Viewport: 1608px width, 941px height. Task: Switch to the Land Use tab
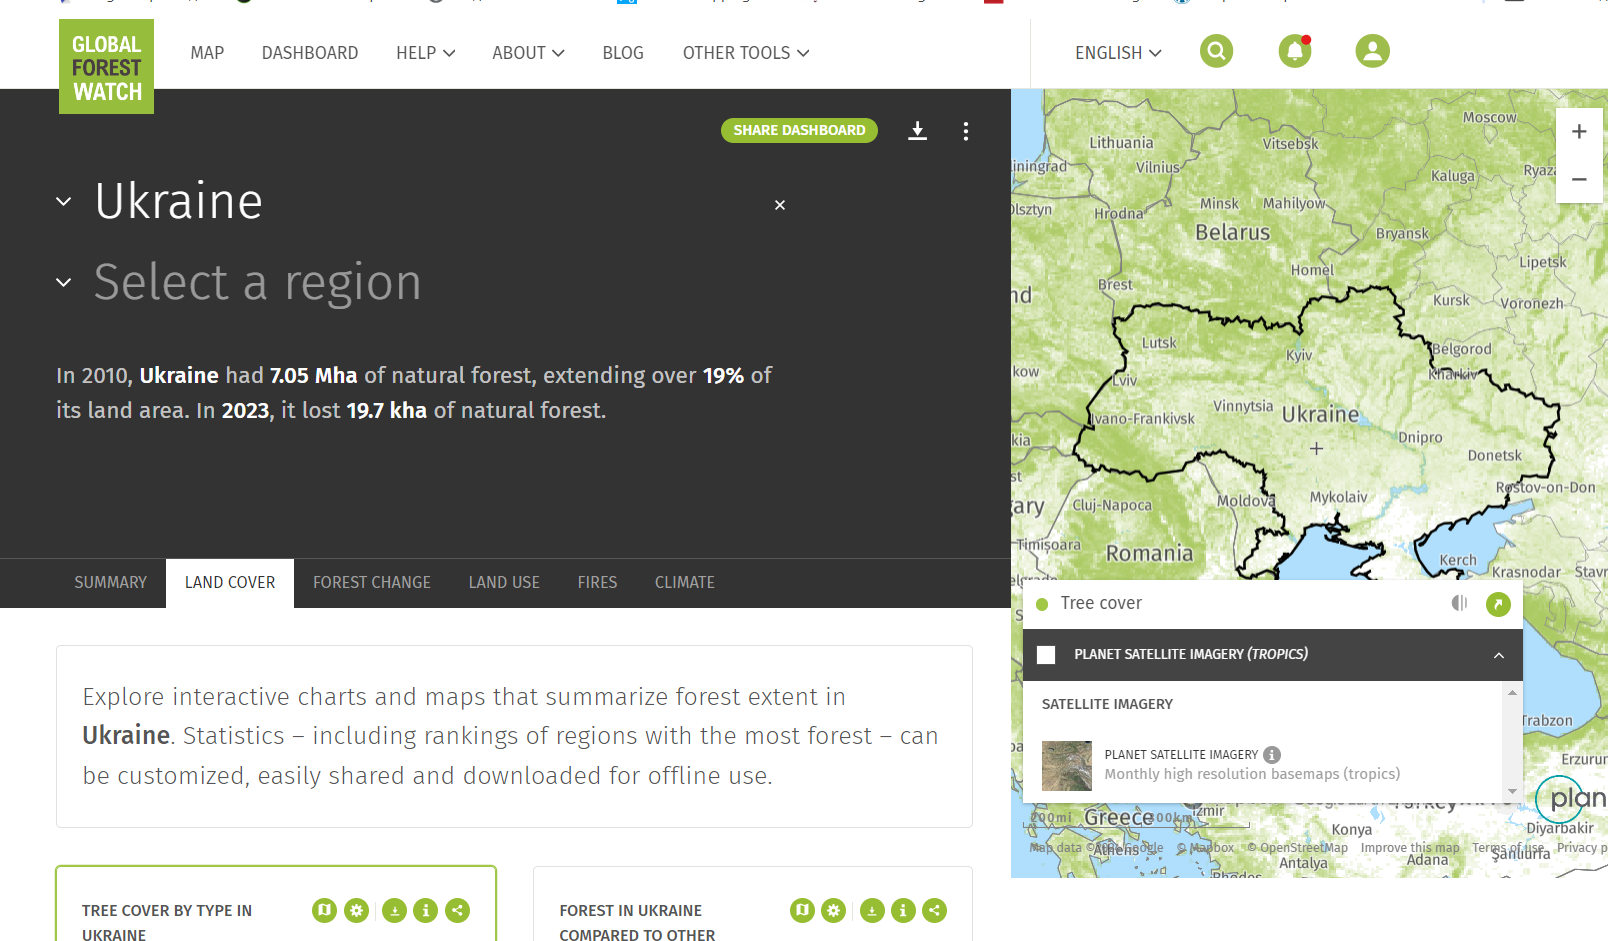tap(504, 583)
